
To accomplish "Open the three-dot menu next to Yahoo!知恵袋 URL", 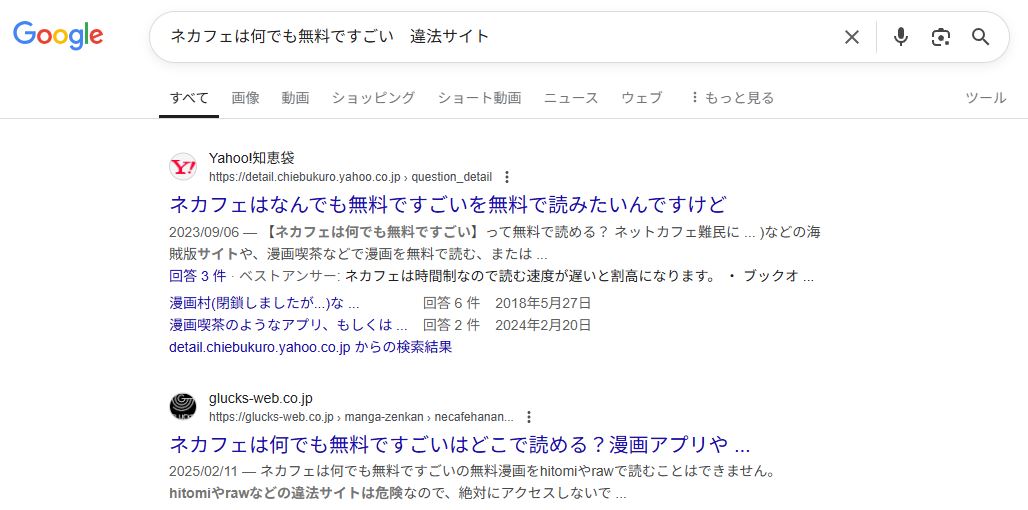I will pos(506,177).
